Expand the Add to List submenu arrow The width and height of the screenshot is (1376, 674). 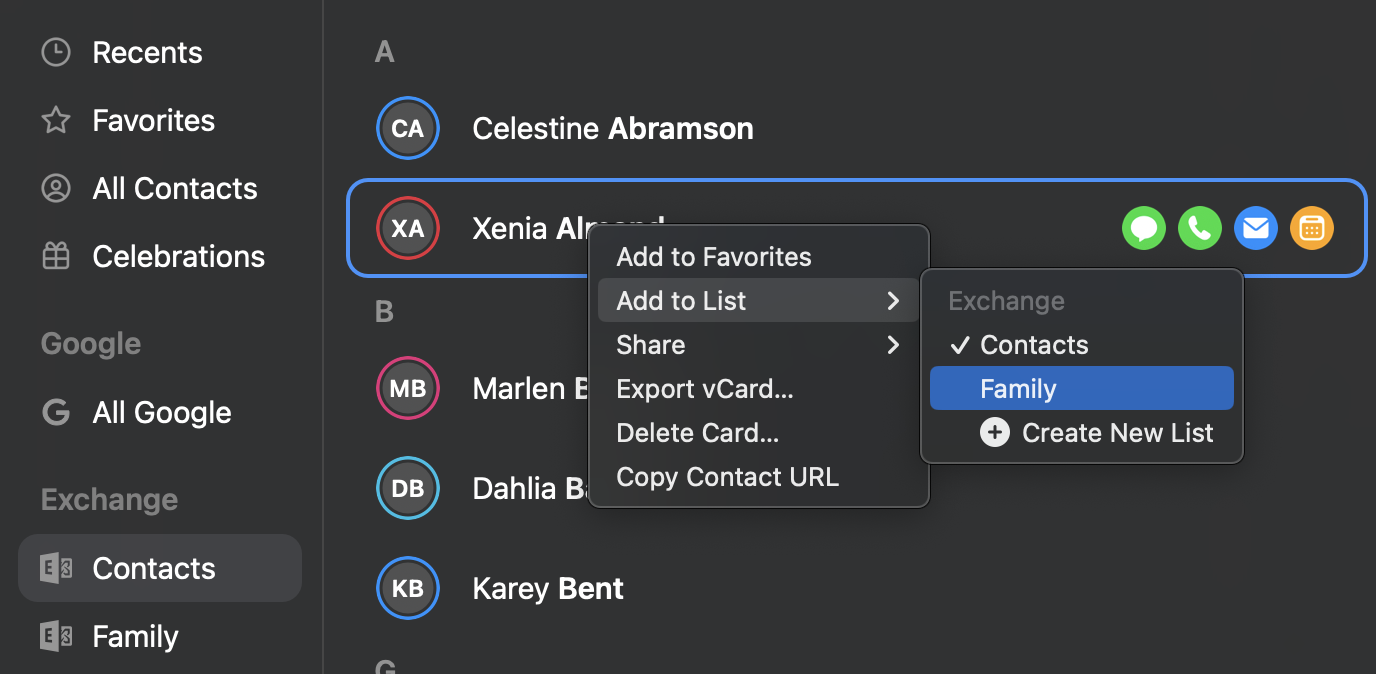point(893,301)
